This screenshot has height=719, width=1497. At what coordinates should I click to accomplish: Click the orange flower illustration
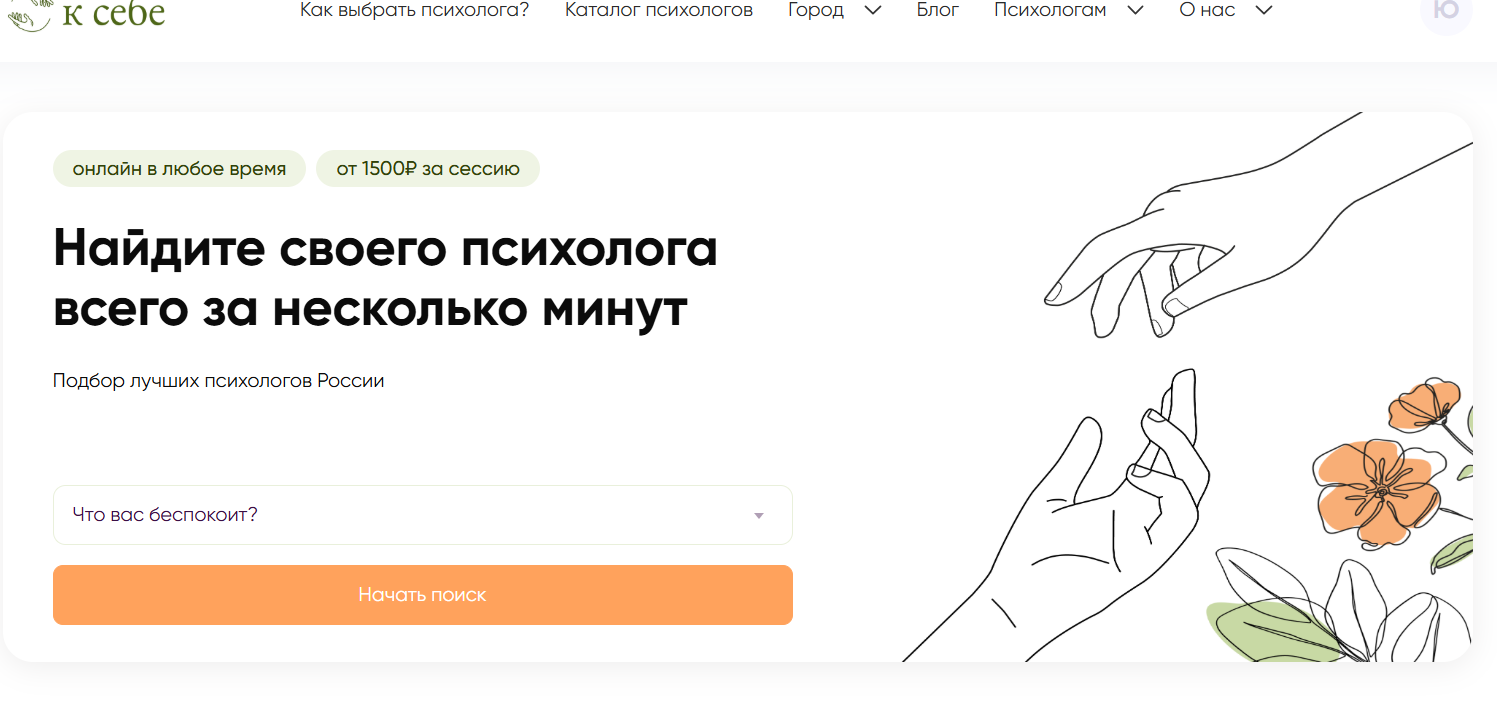(1377, 491)
